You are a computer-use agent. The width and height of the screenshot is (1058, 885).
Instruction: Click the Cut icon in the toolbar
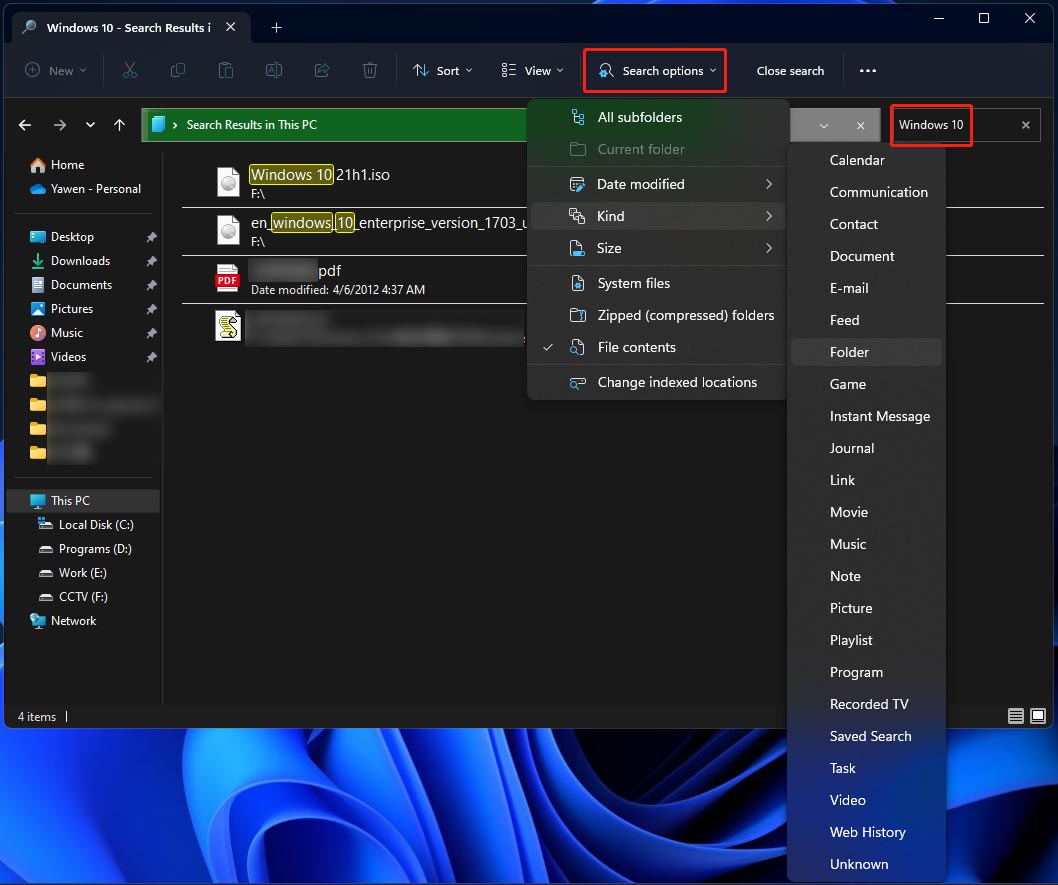coord(129,70)
